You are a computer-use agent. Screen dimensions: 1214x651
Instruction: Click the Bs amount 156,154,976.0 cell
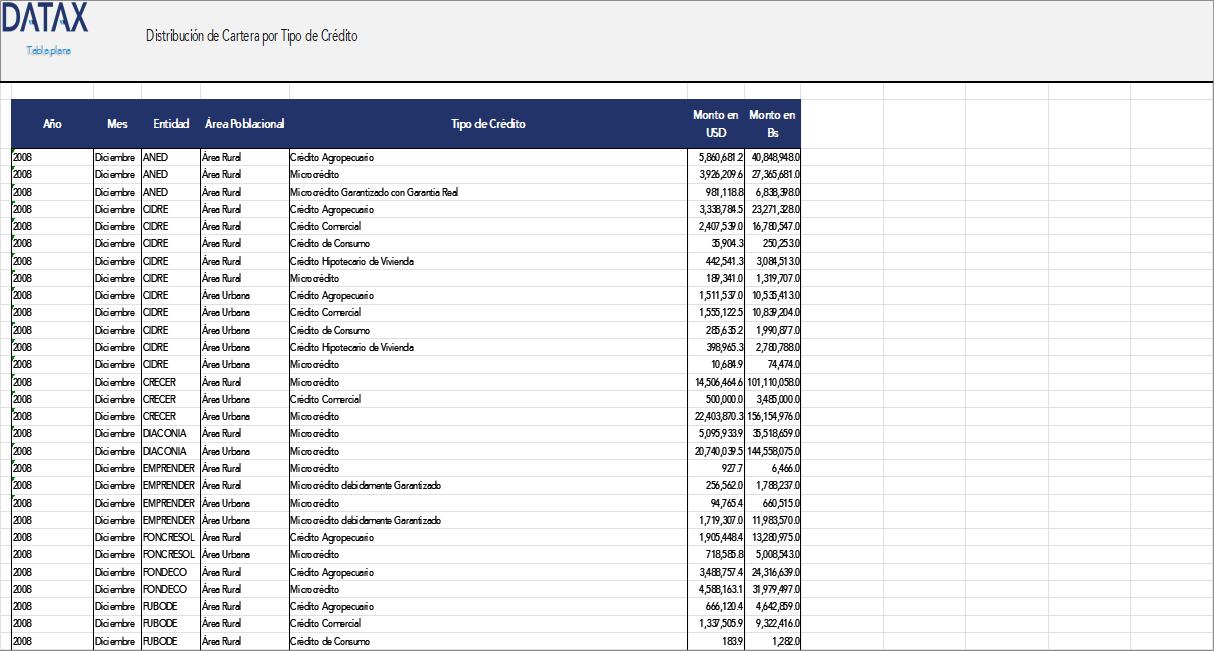[774, 416]
